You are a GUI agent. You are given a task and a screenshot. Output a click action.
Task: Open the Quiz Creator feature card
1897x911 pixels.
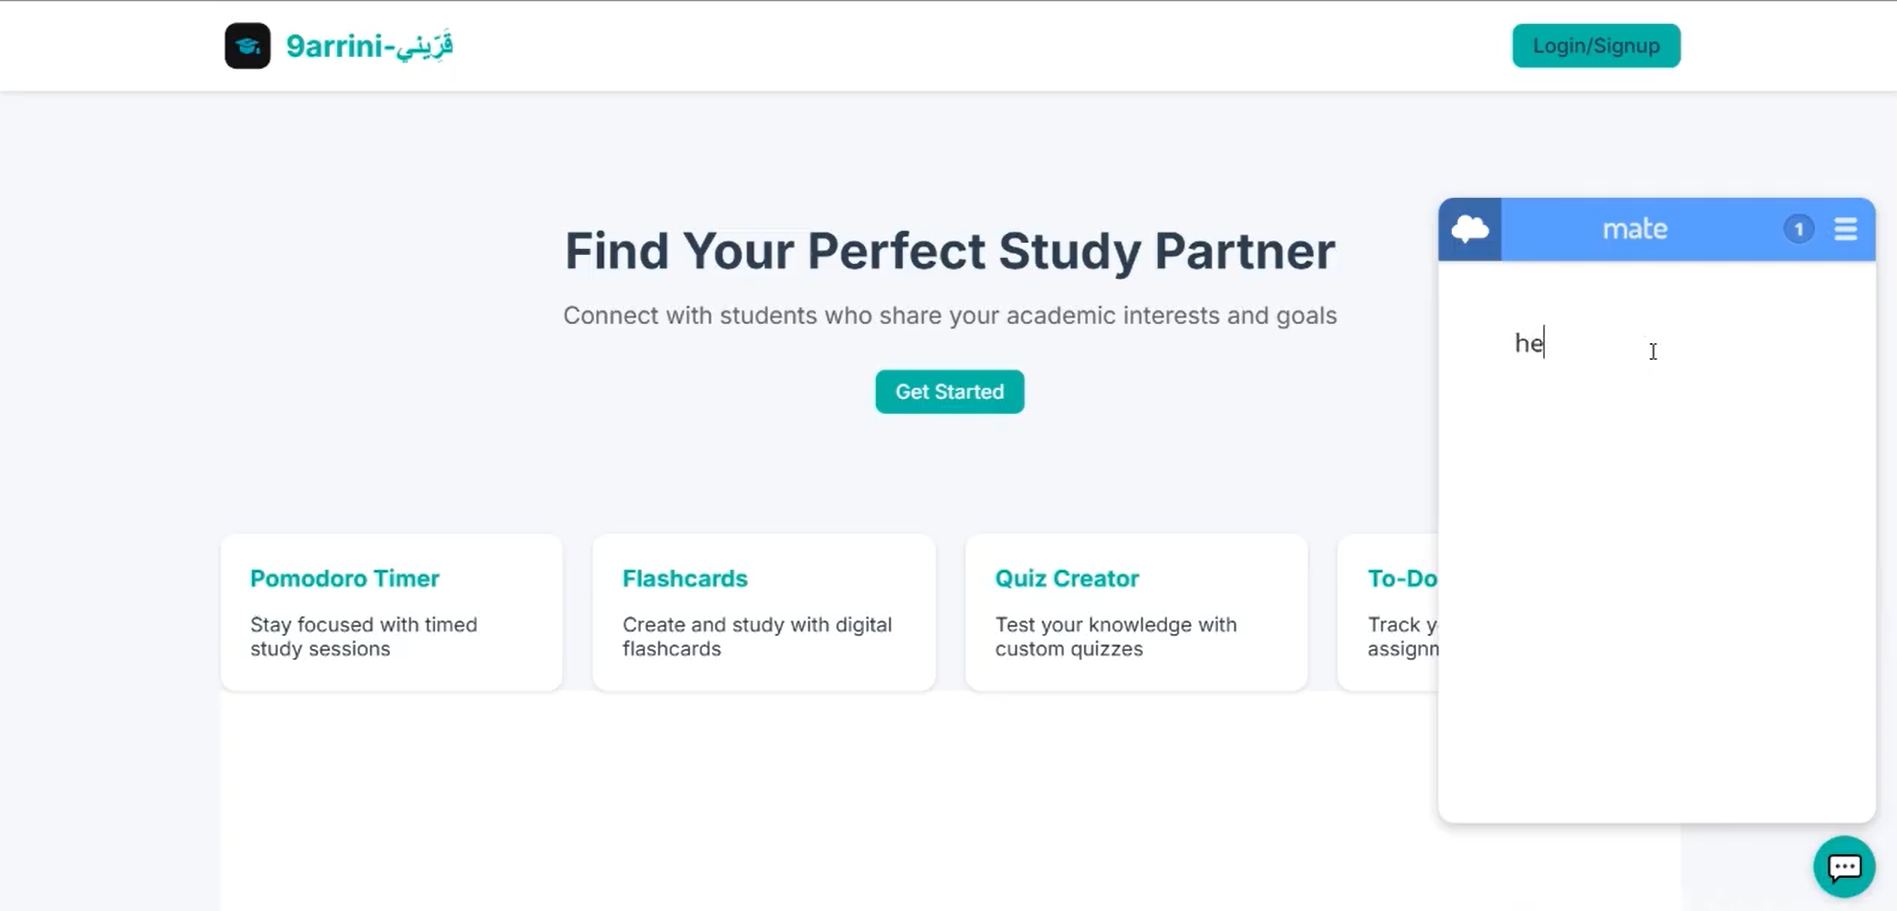pyautogui.click(x=1136, y=612)
